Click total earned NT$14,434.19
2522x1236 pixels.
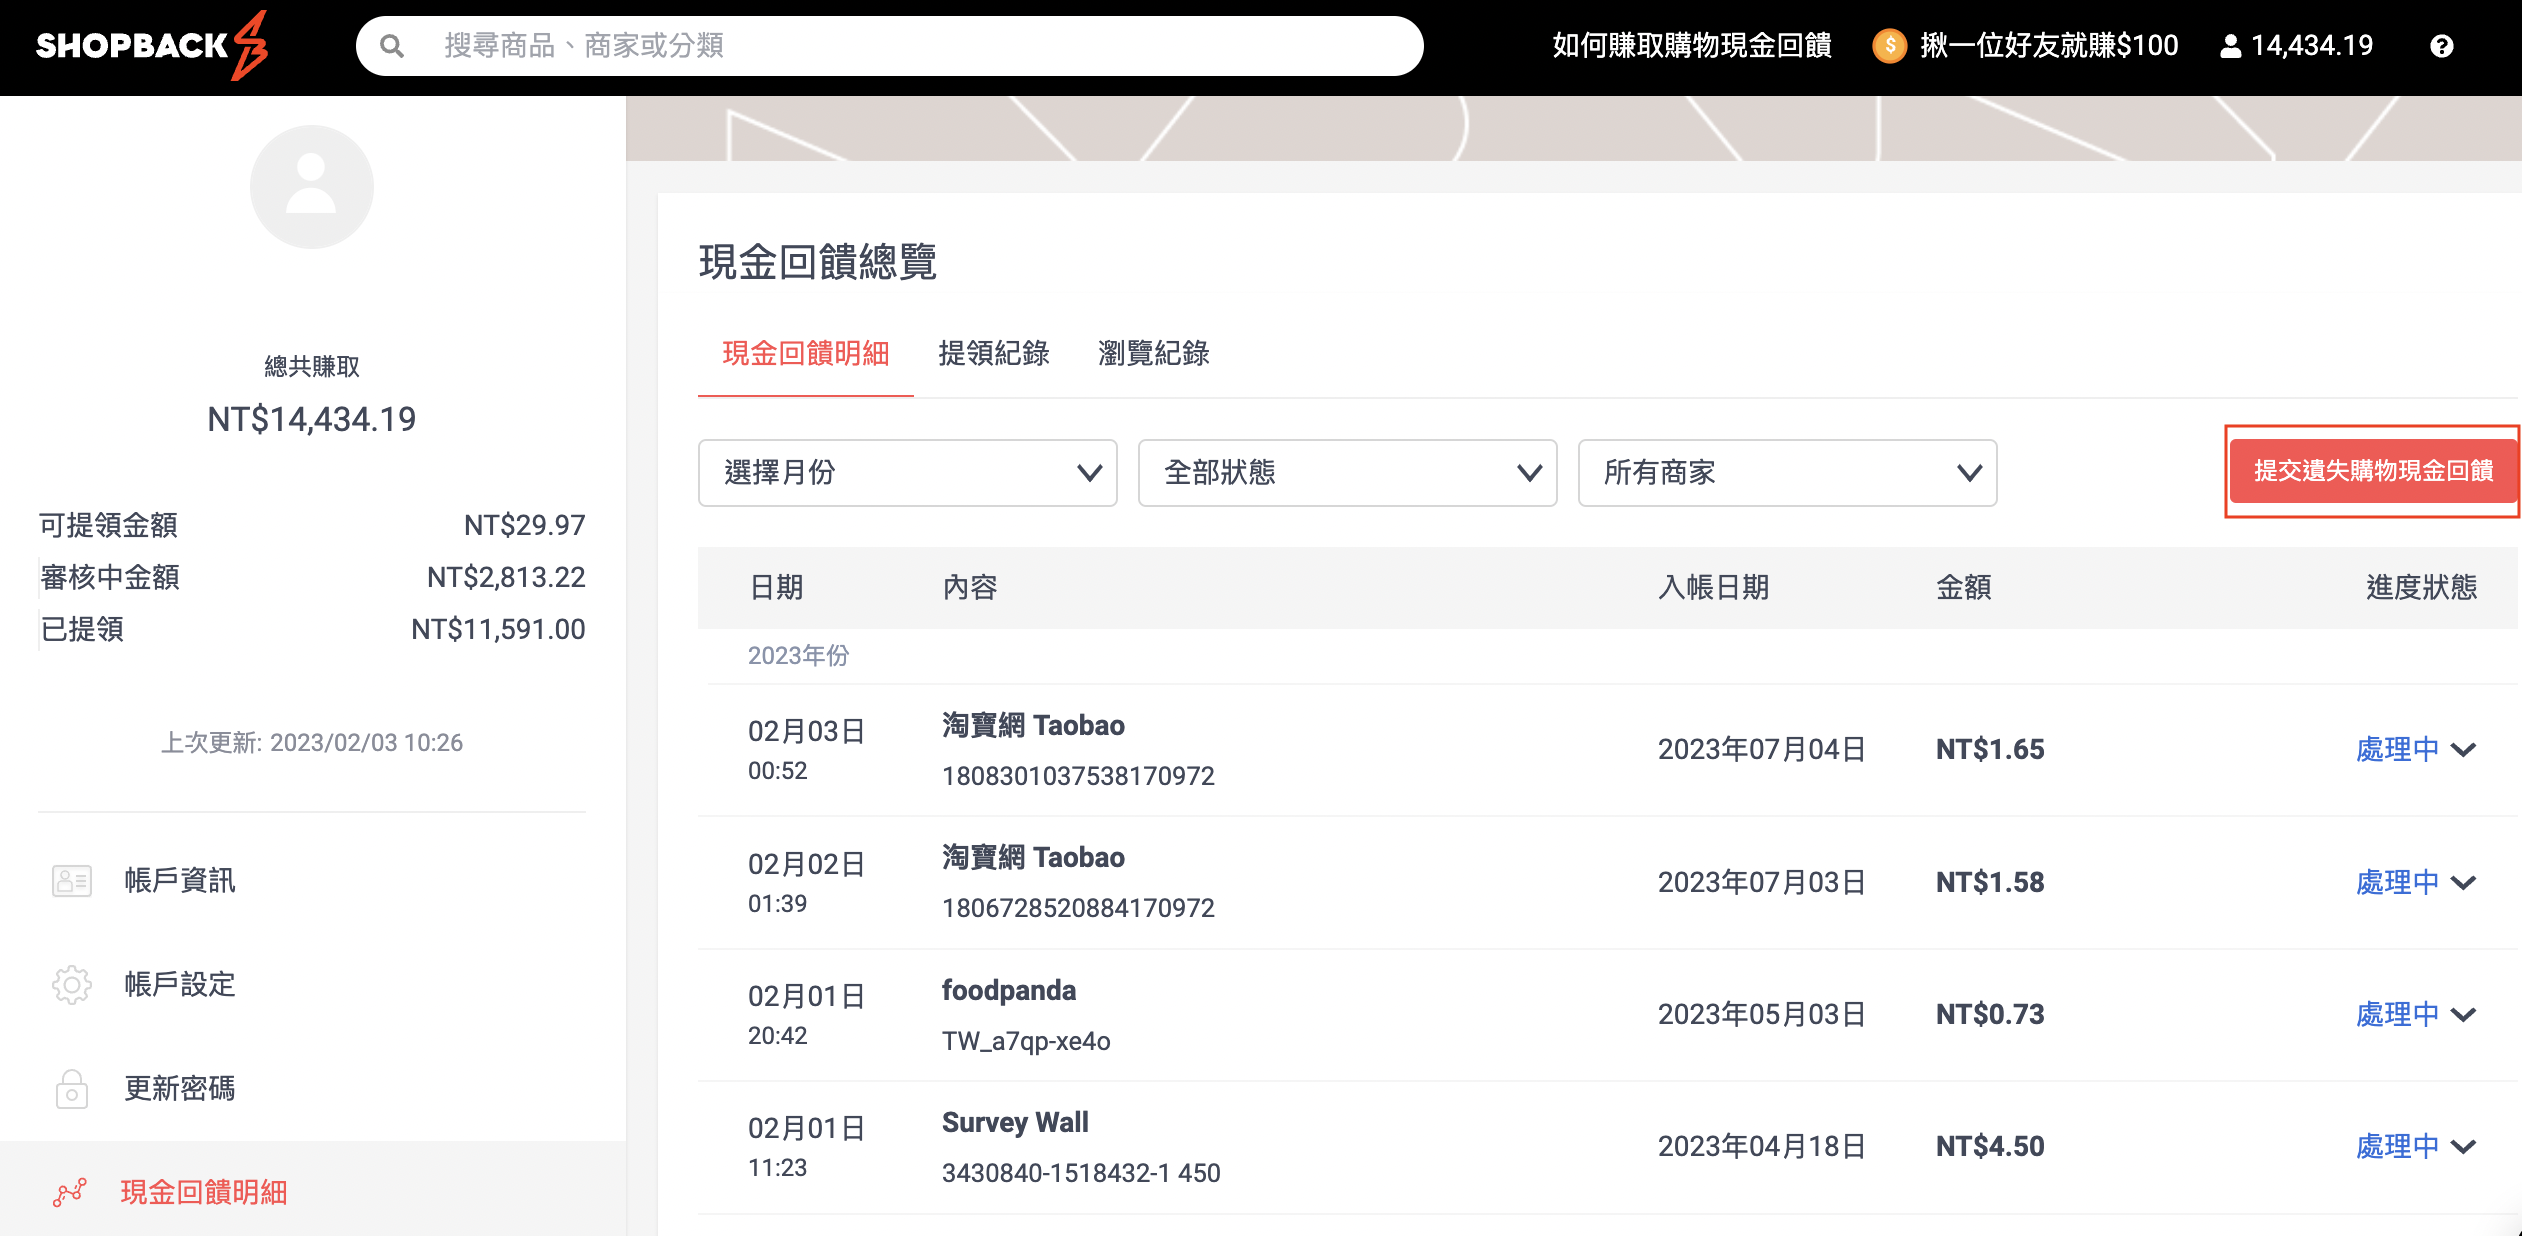click(x=312, y=420)
